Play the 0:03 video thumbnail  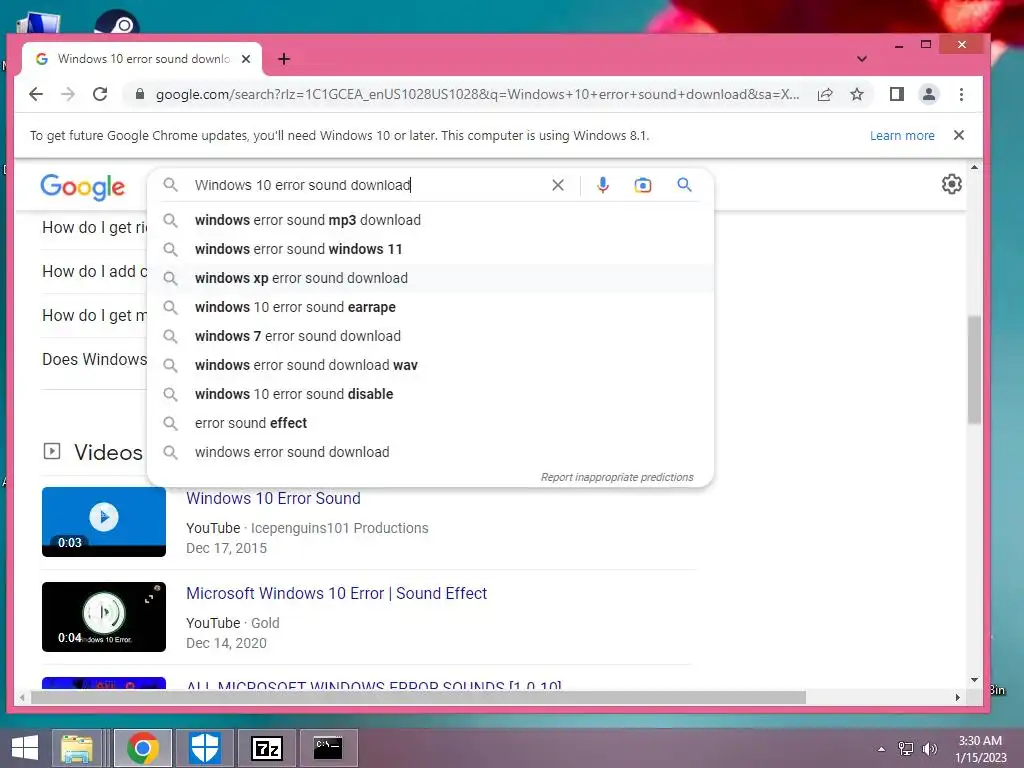click(x=104, y=522)
